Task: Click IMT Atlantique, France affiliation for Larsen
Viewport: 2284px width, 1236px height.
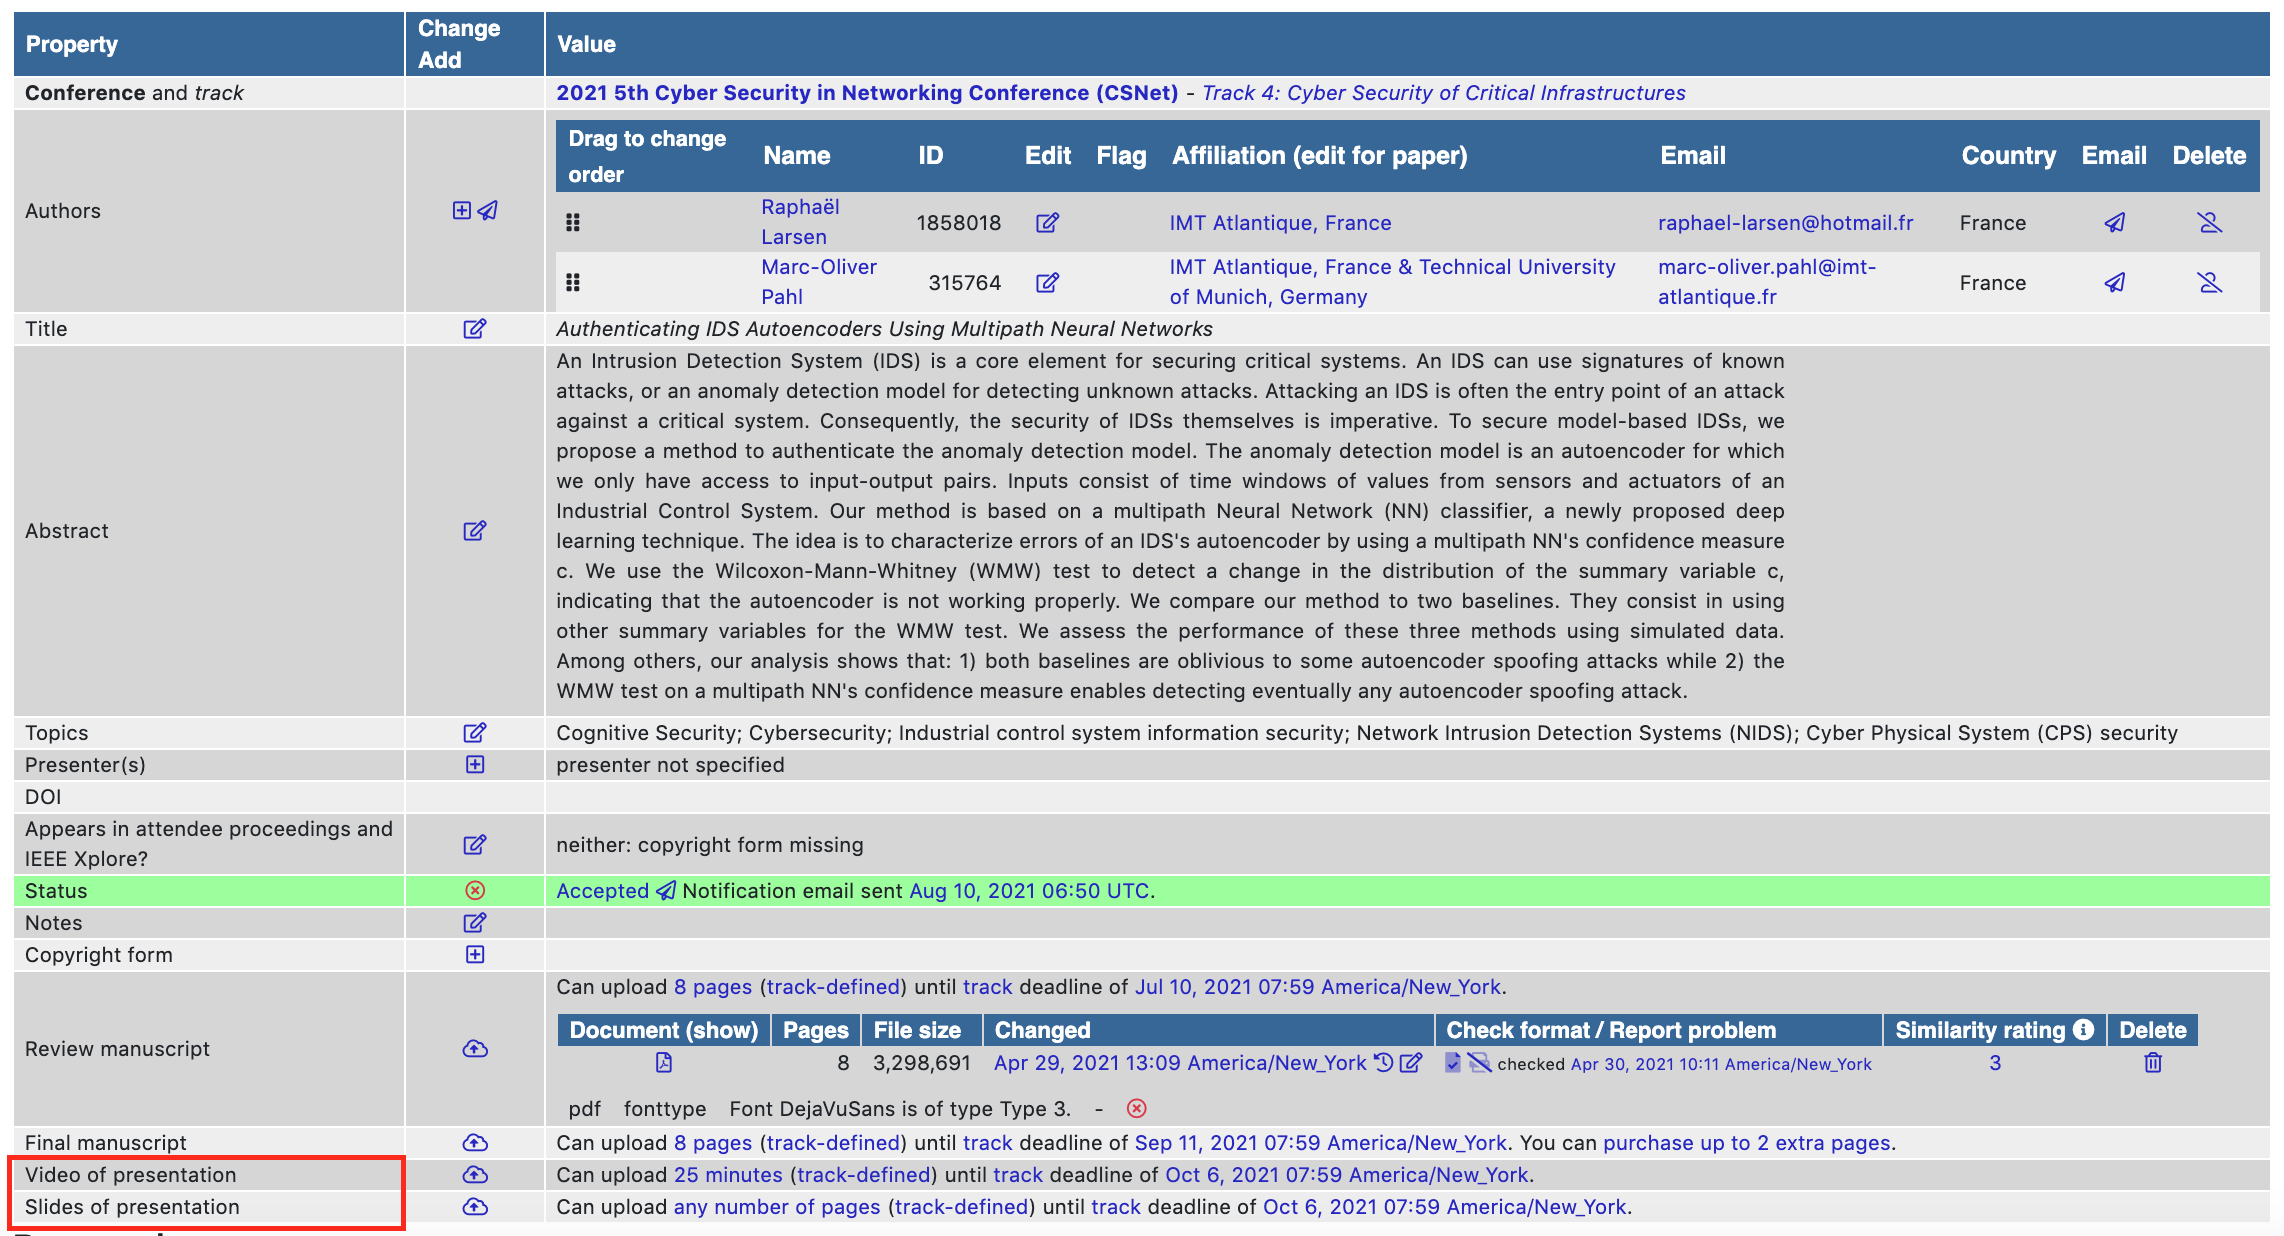Action: (1280, 222)
